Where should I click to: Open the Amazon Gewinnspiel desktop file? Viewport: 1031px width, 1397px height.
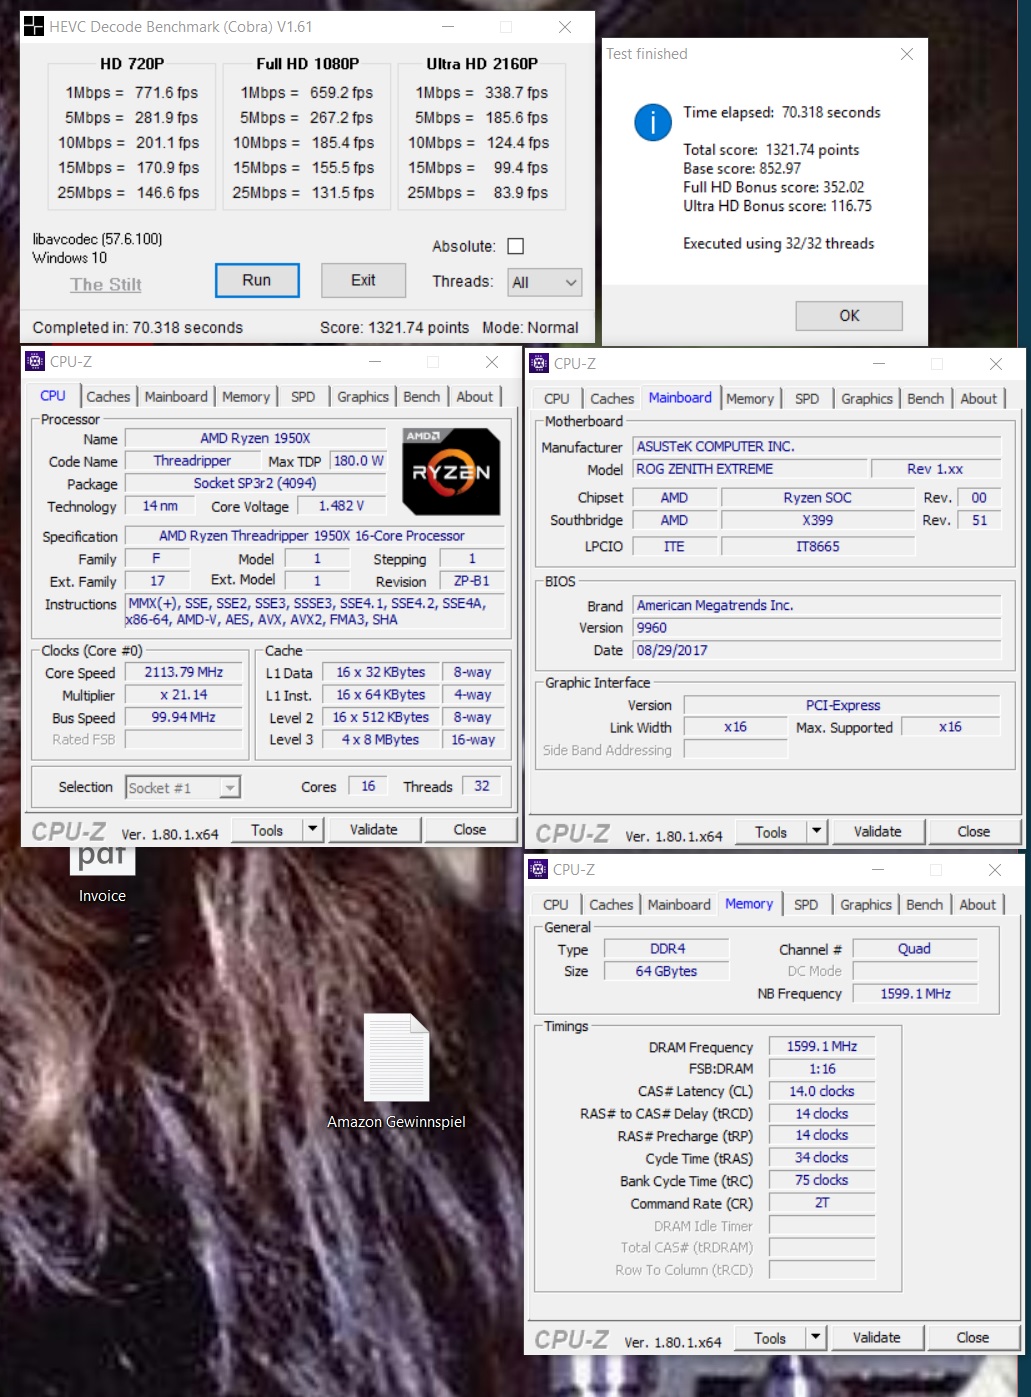coord(397,1072)
